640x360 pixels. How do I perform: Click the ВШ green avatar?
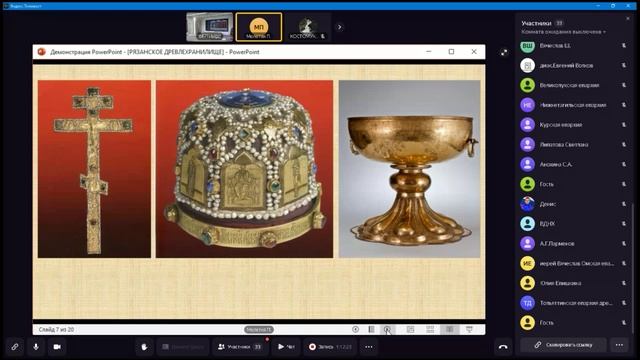[x=527, y=46]
